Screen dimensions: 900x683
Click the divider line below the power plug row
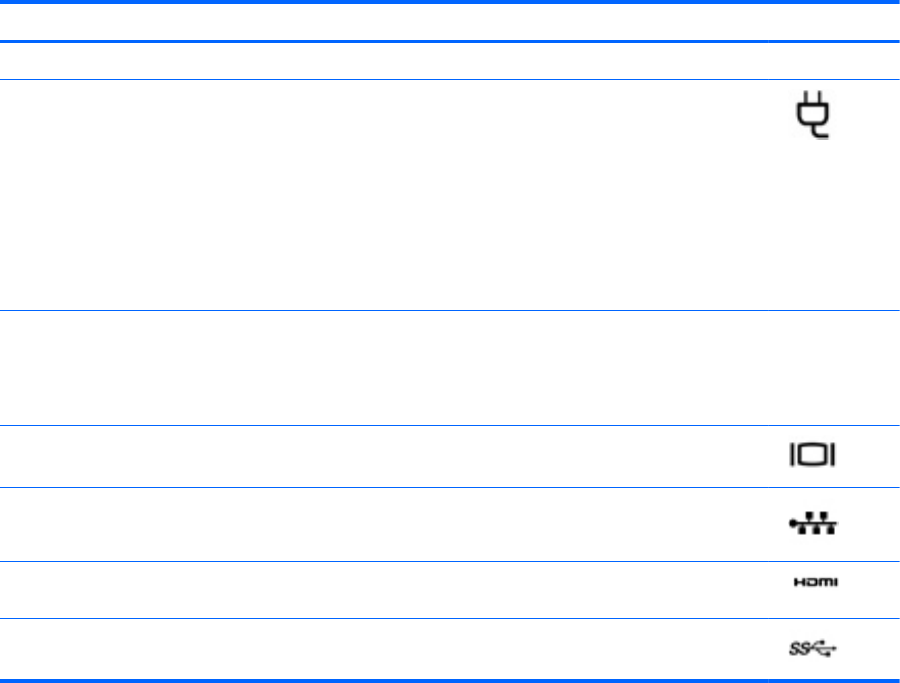450,311
